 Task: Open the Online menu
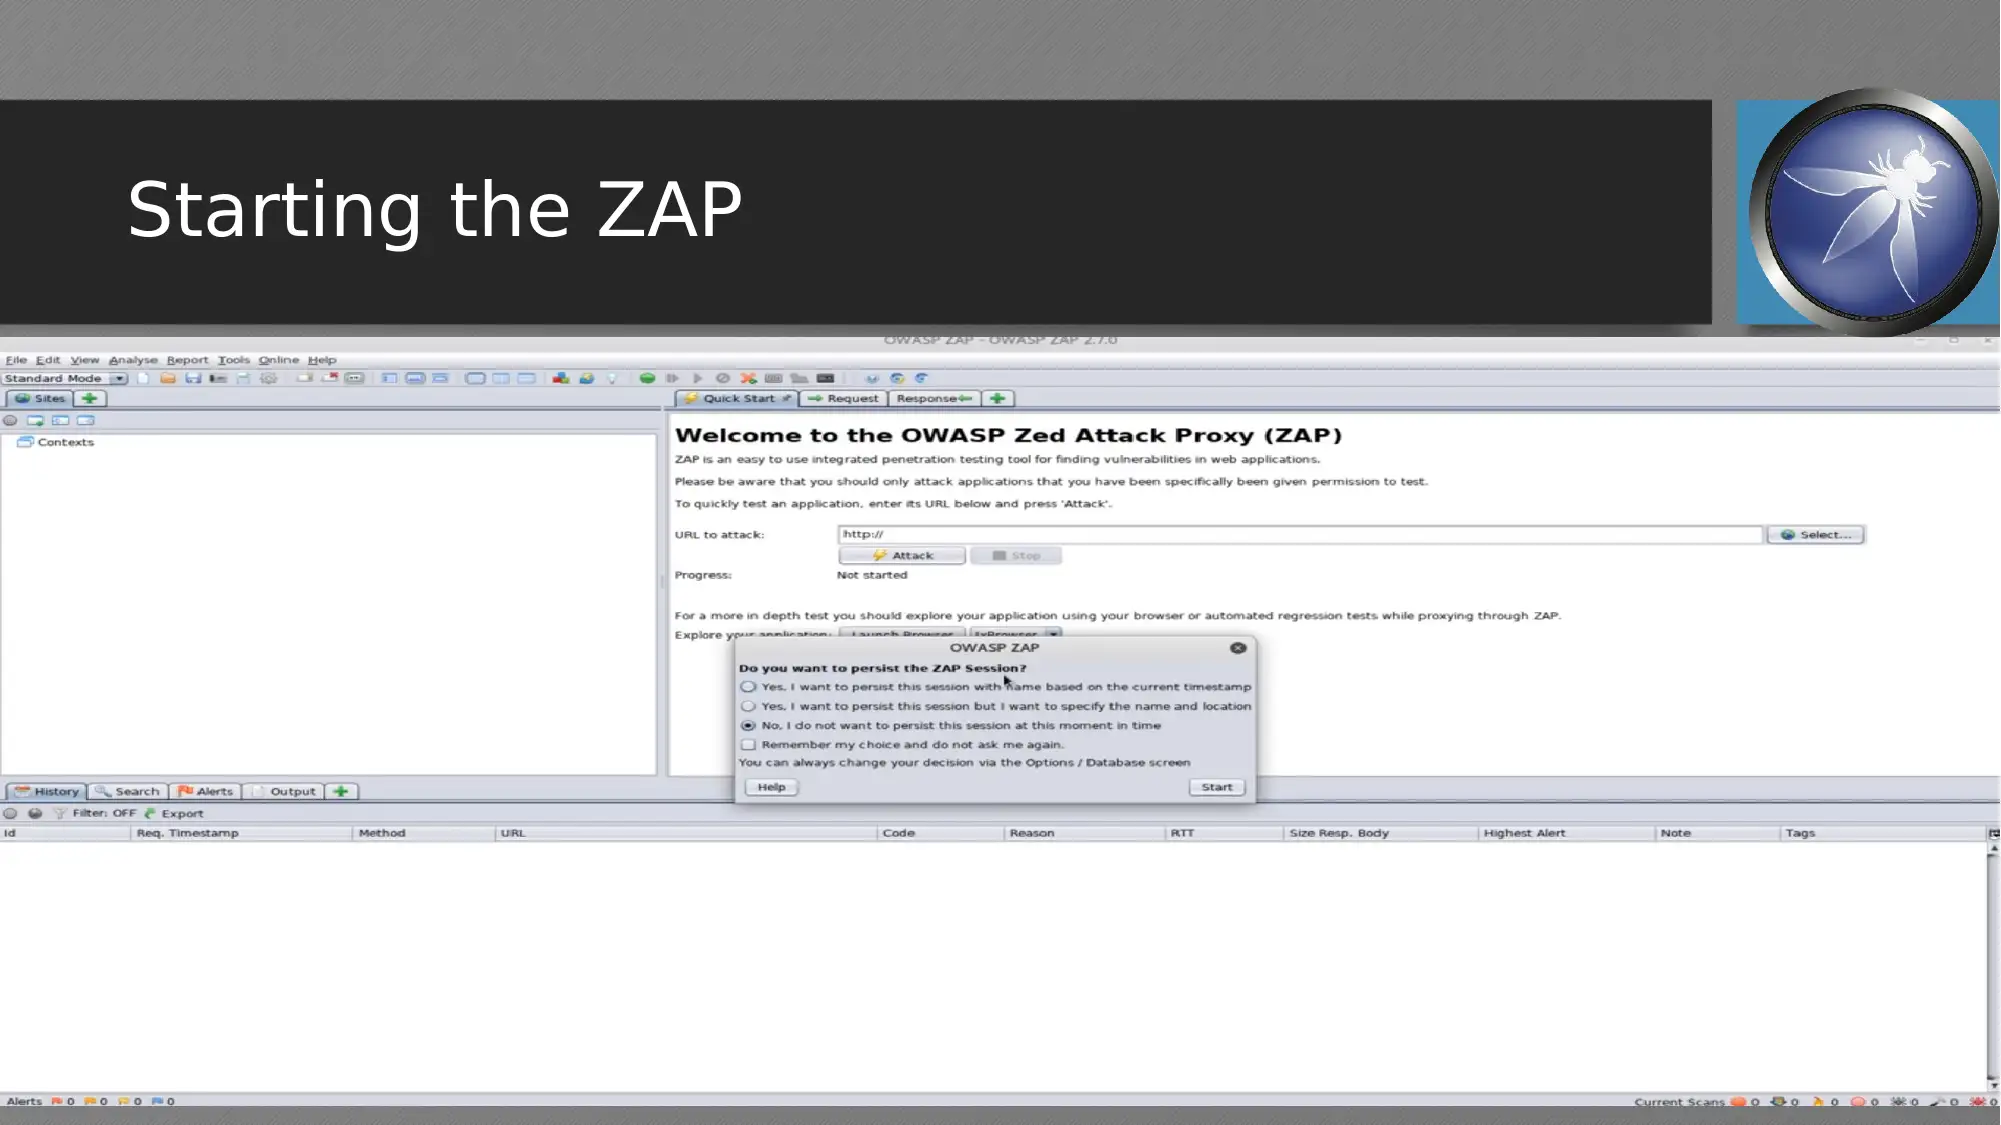click(279, 360)
